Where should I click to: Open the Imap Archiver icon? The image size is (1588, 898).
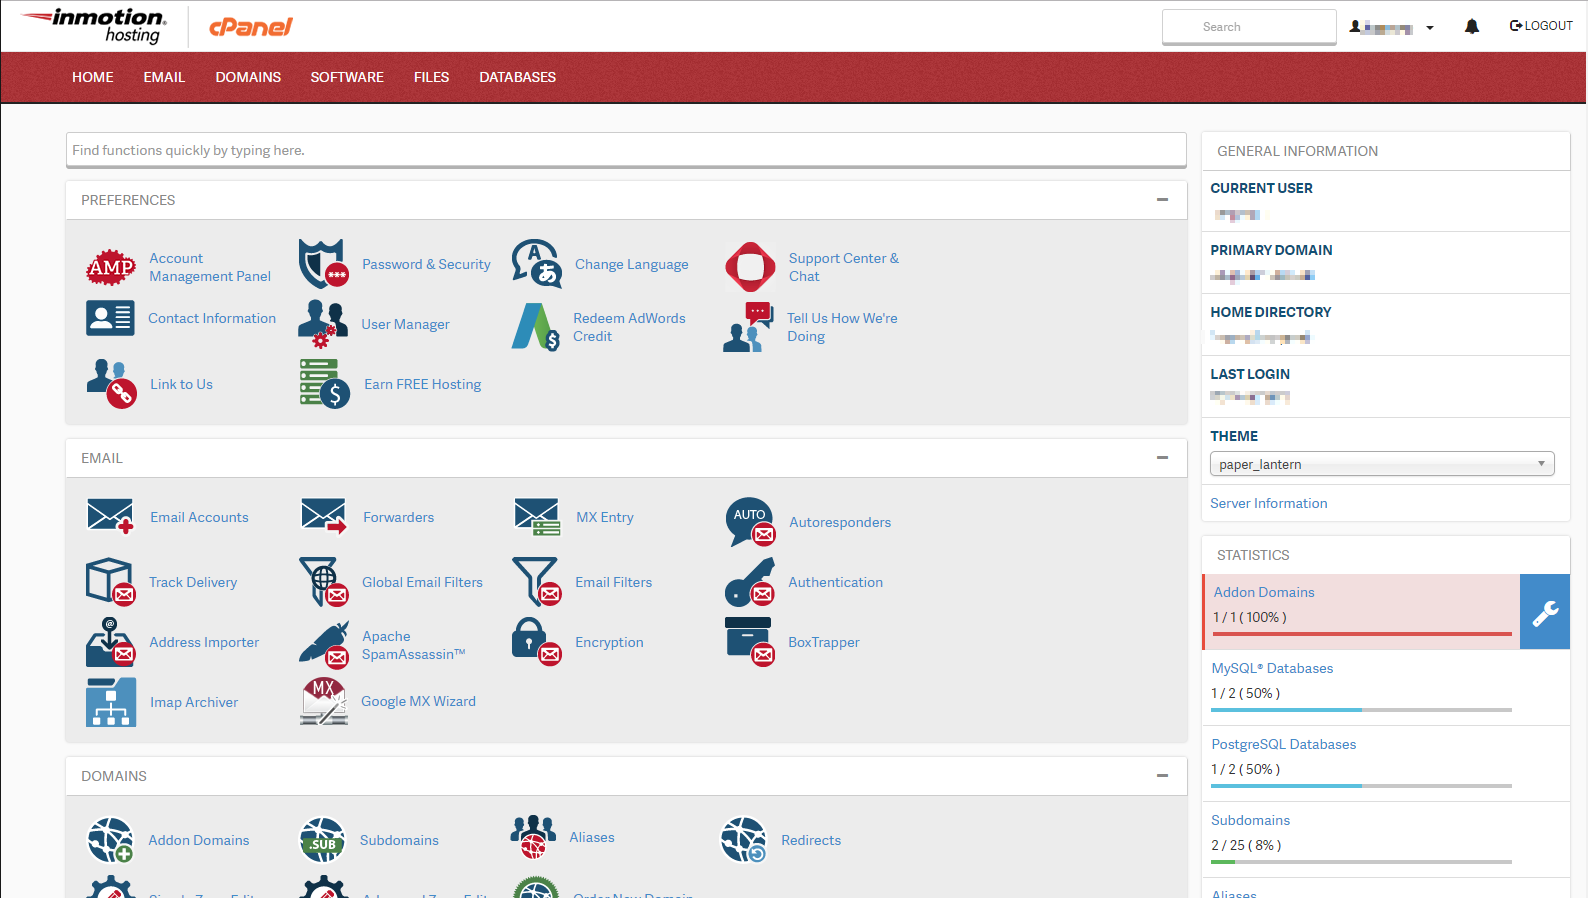click(x=110, y=702)
